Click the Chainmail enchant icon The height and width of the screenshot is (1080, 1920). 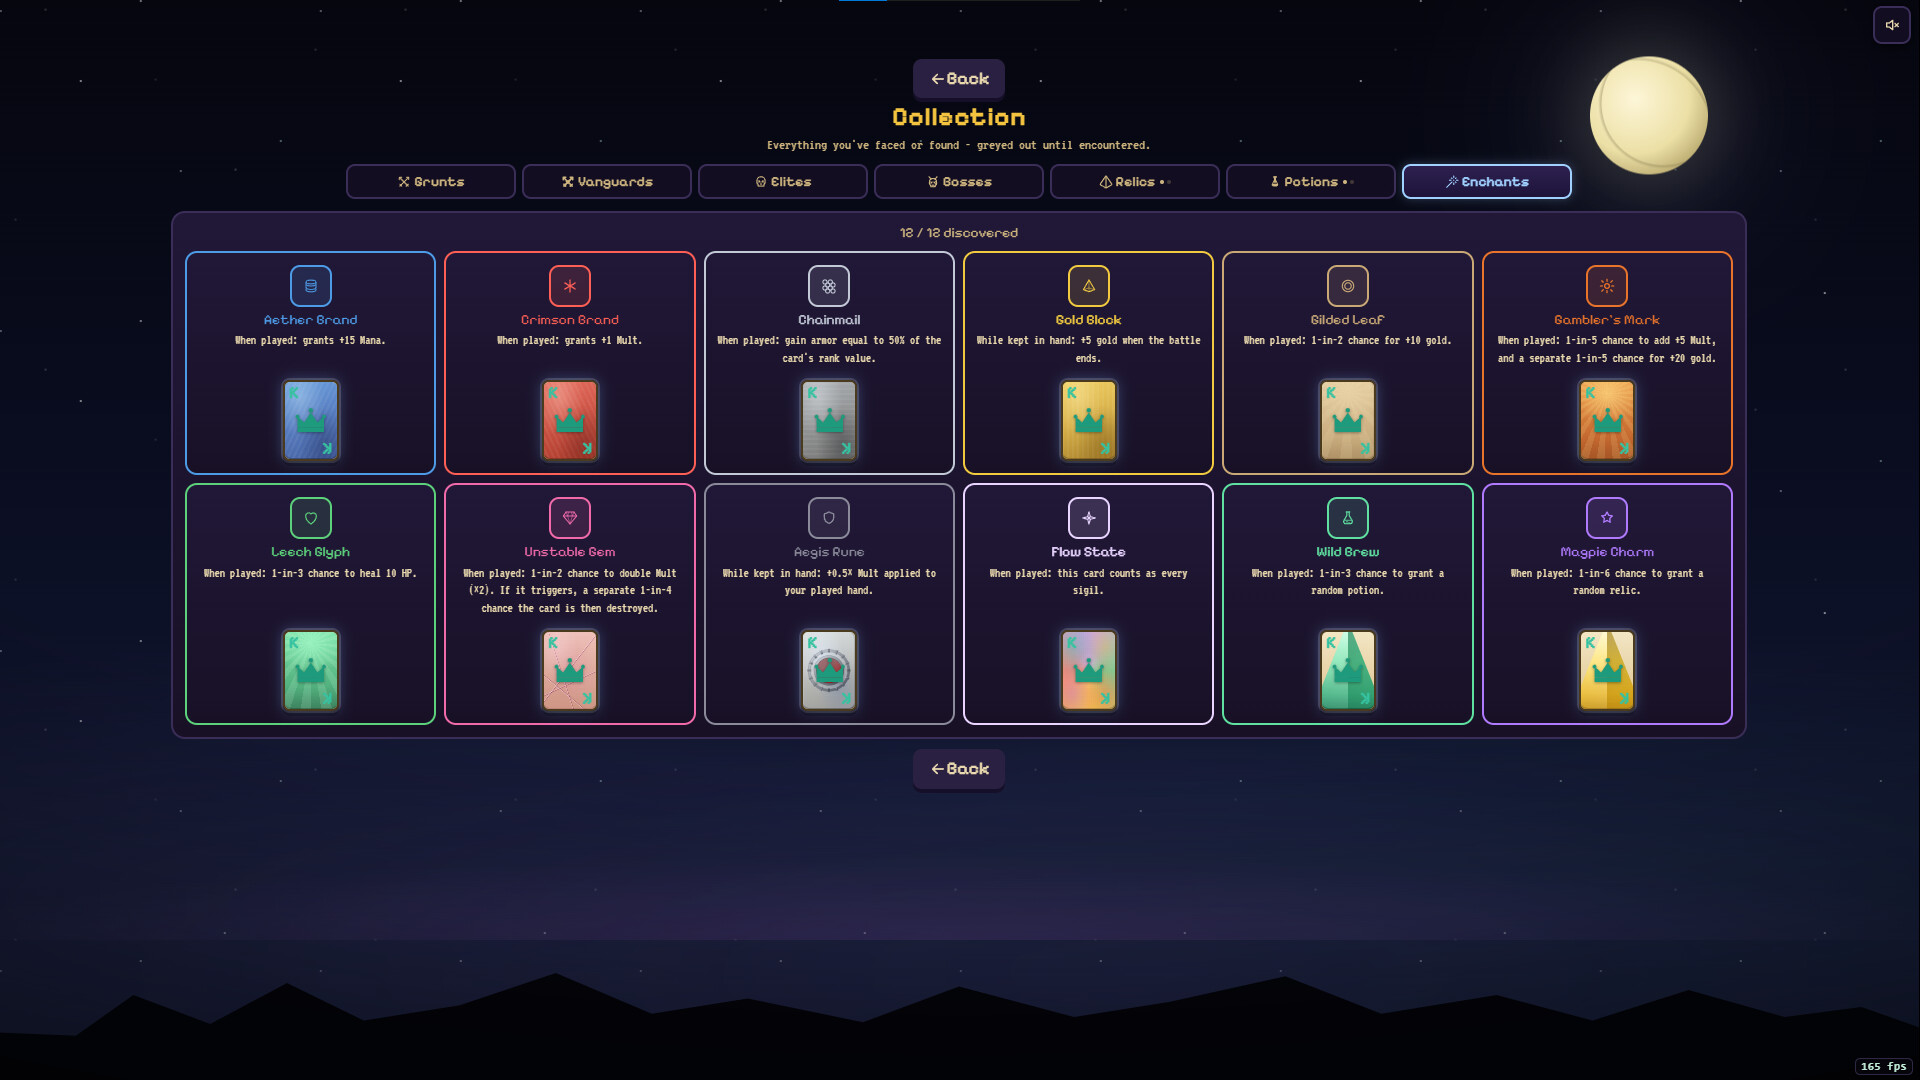829,286
